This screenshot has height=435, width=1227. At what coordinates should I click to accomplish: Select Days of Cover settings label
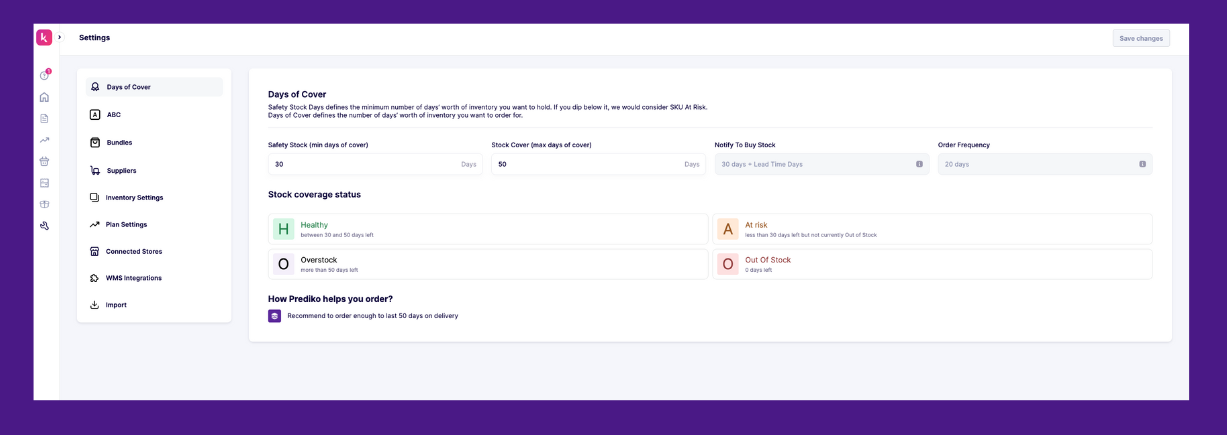pos(129,87)
